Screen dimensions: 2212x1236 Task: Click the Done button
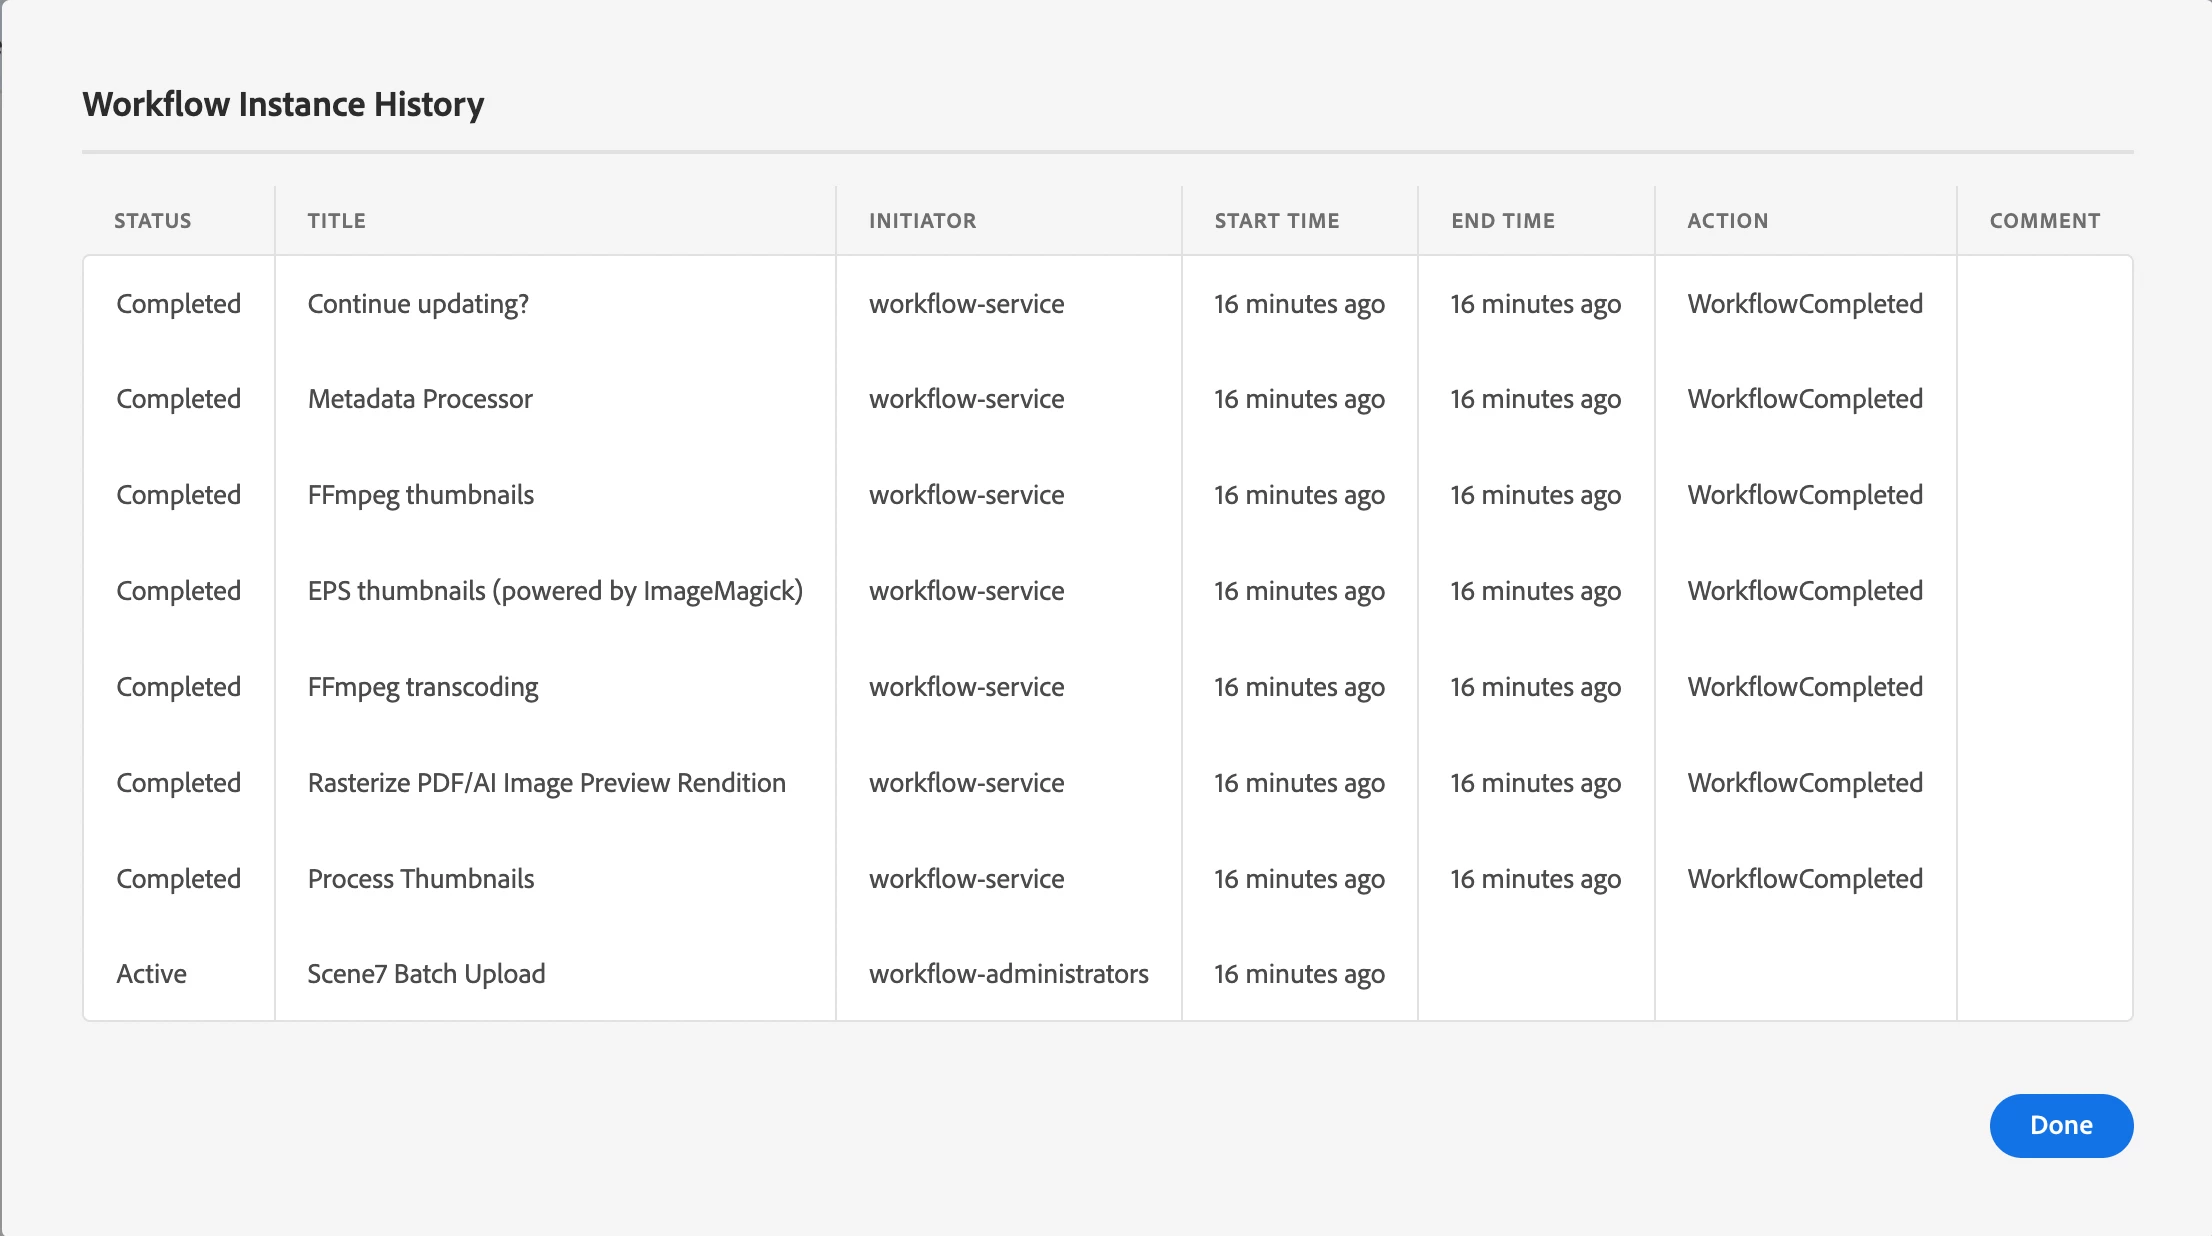click(x=2060, y=1125)
